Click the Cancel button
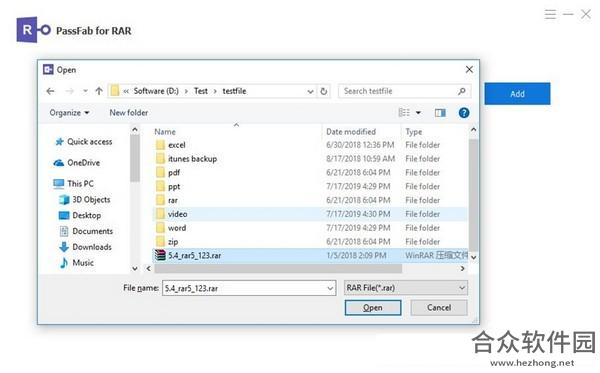The image size is (600, 373). click(x=439, y=308)
